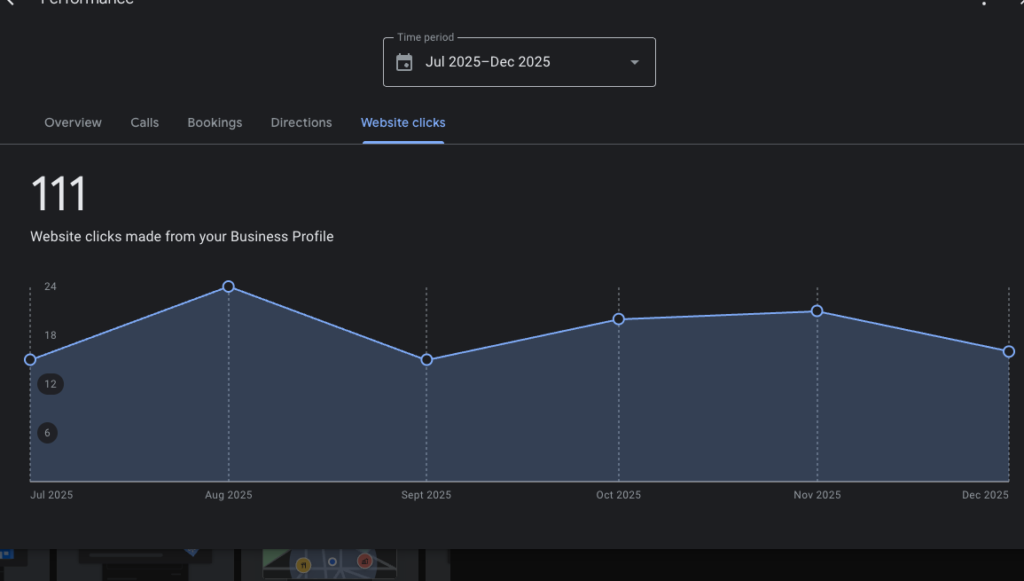Click the "Jul 2025–Dec 2025" date range text

point(488,62)
